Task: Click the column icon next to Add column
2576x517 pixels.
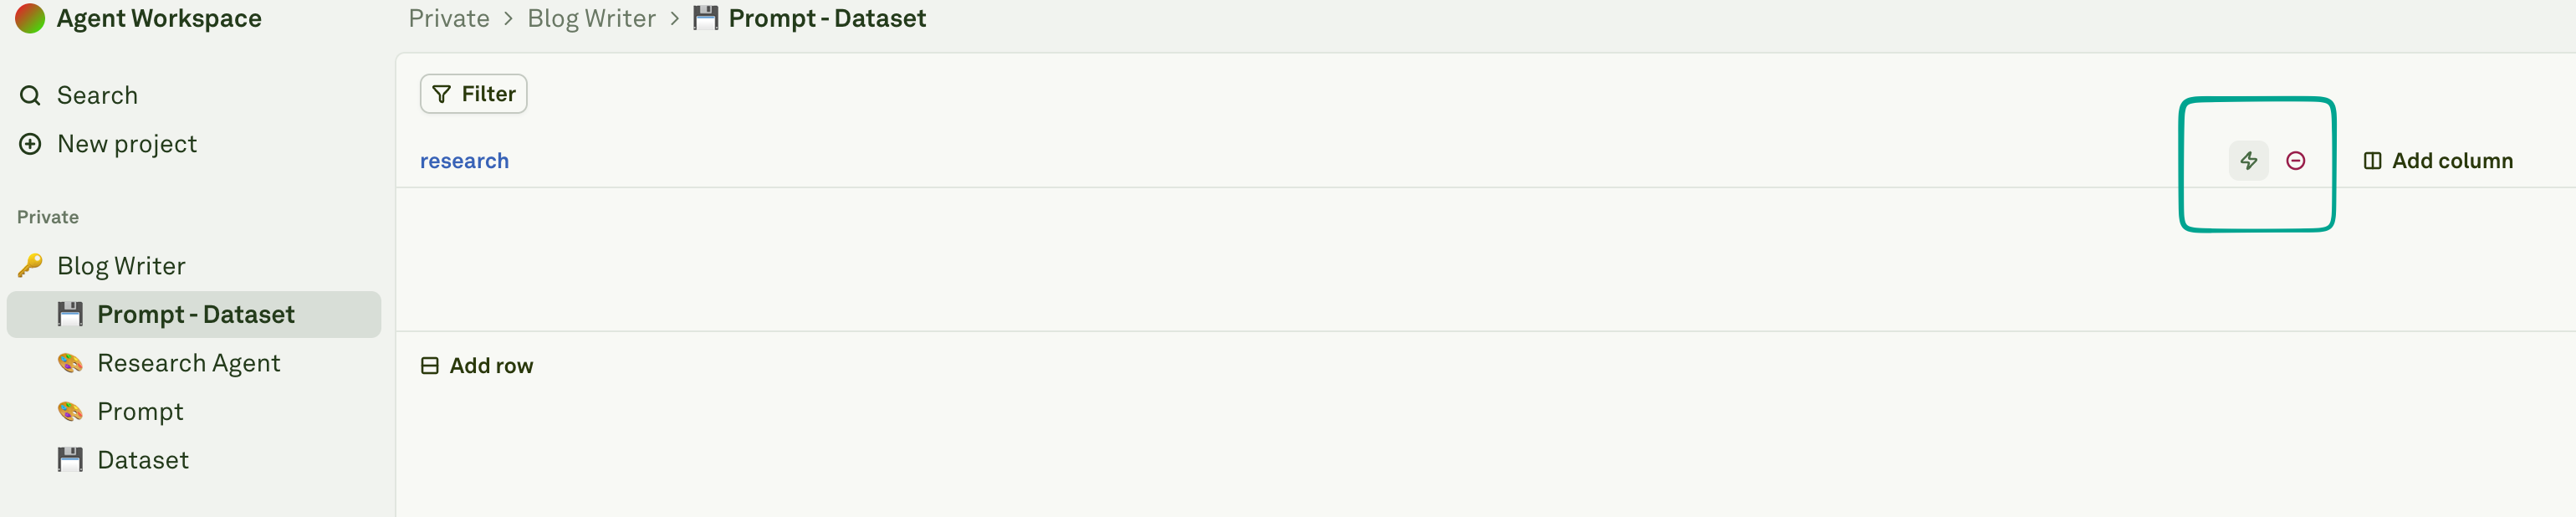Action: 2373,160
